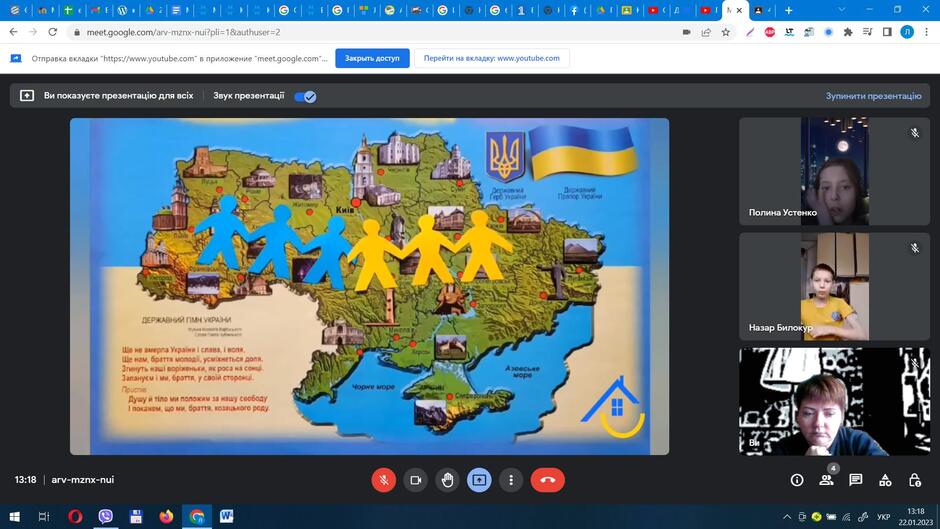Click the highlighted present-screen button
Viewport: 940px width, 529px height.
pos(479,480)
